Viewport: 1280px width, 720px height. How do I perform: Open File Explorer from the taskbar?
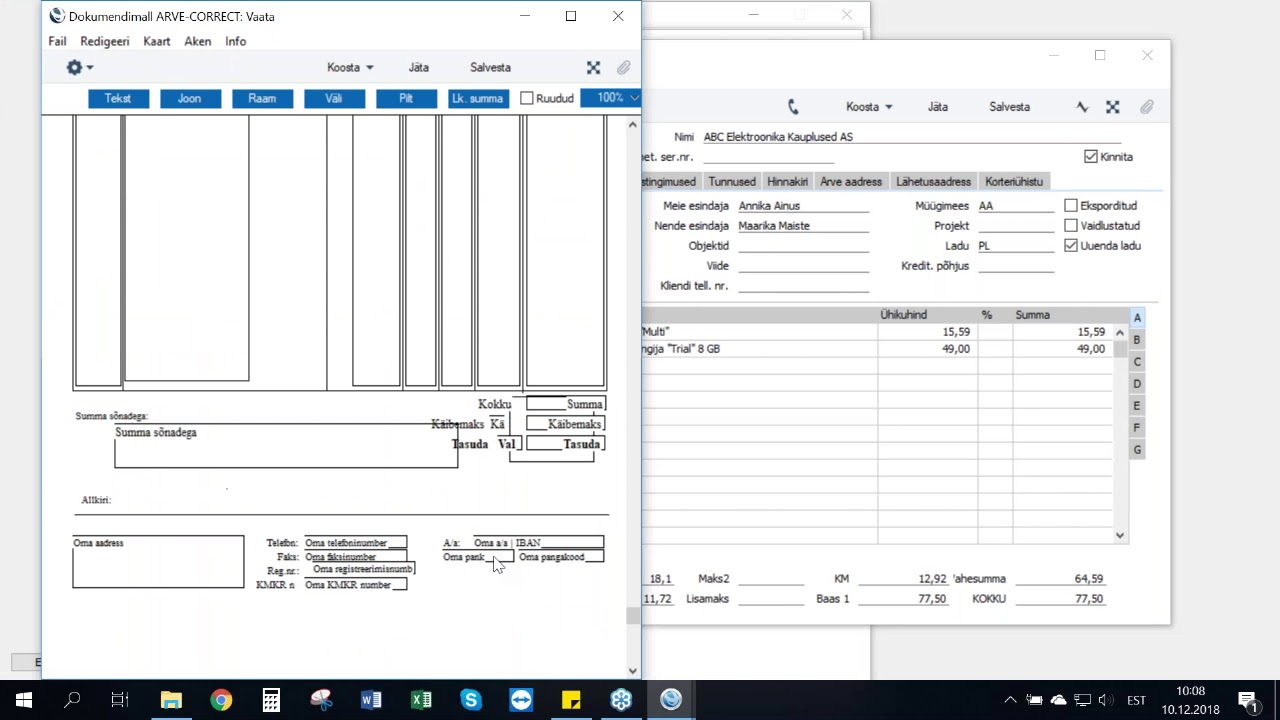point(171,700)
